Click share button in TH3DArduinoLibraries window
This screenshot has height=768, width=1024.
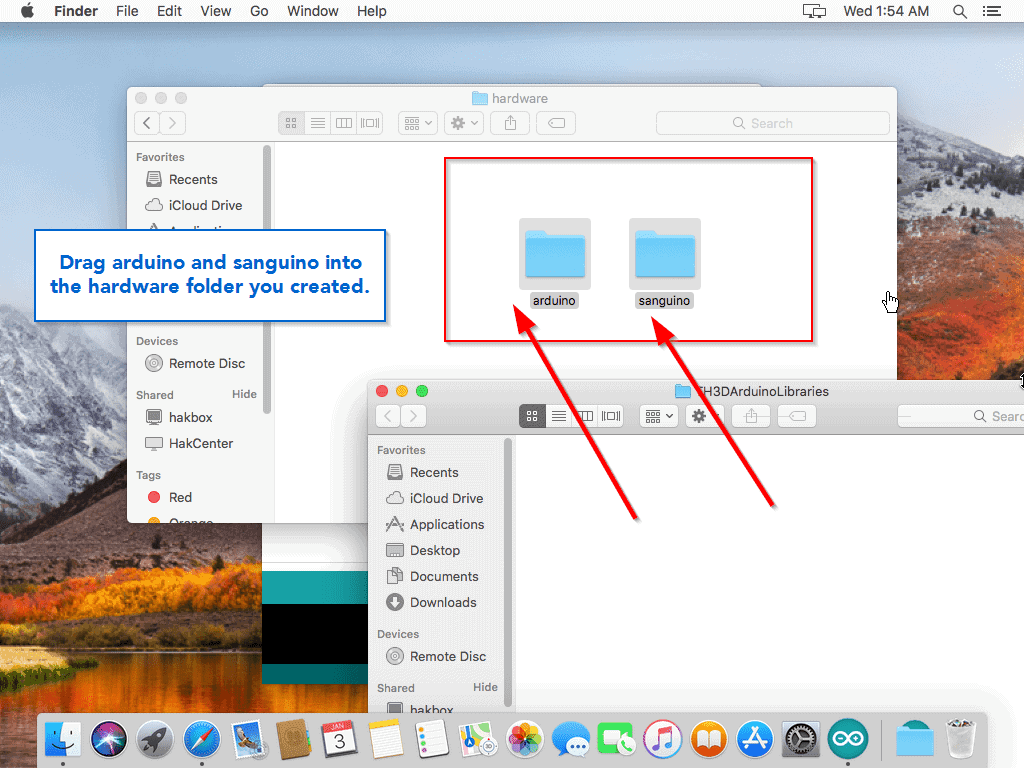click(x=752, y=416)
